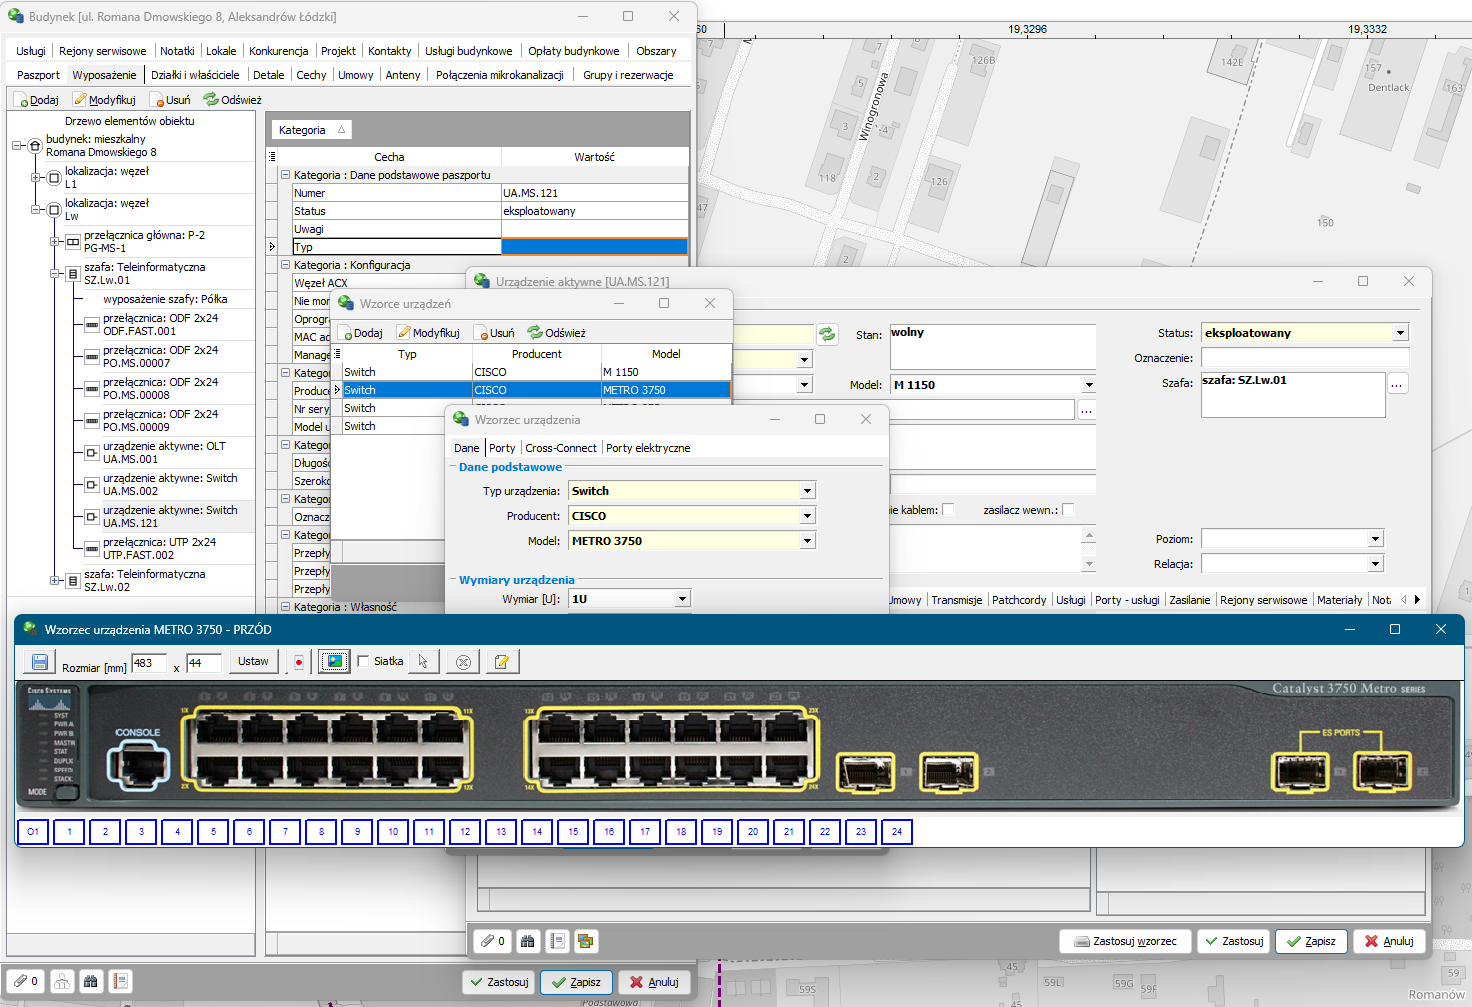This screenshot has height=1007, width=1472.
Task: Open attachments paperclip in Budynek window bottom bar
Action: [x=25, y=981]
